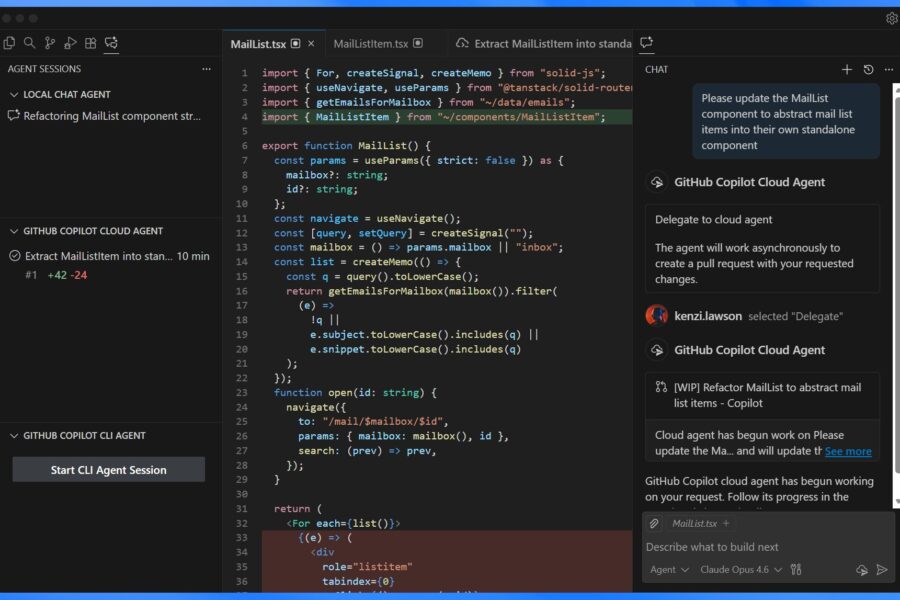Image resolution: width=900 pixels, height=600 pixels.
Task: Open chat history with the restore icon
Action: point(869,69)
